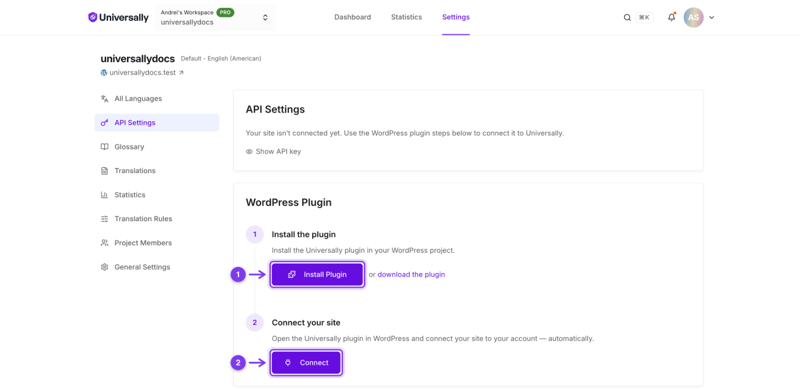The width and height of the screenshot is (800, 389).
Task: Click the AS user avatar
Action: click(693, 17)
